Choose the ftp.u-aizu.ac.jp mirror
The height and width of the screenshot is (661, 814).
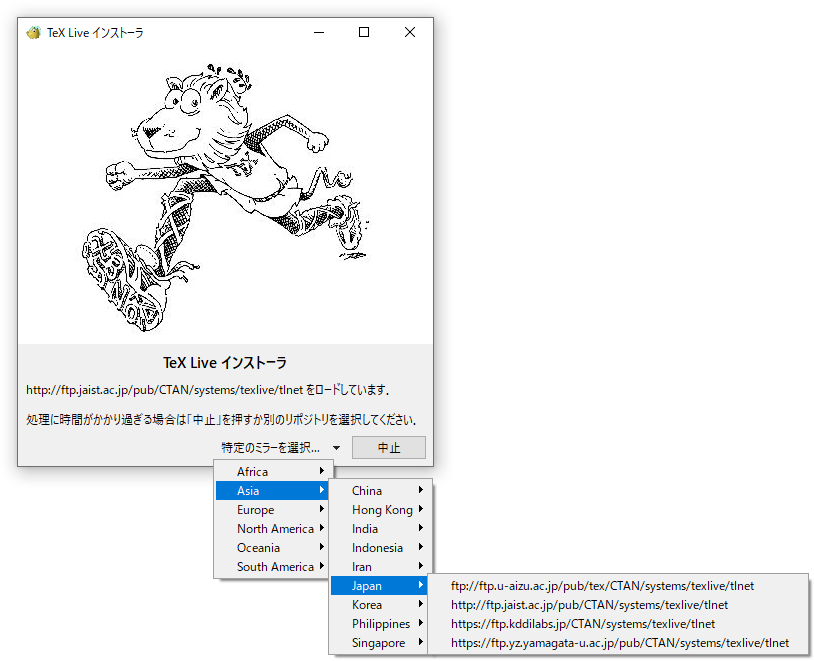[618, 586]
